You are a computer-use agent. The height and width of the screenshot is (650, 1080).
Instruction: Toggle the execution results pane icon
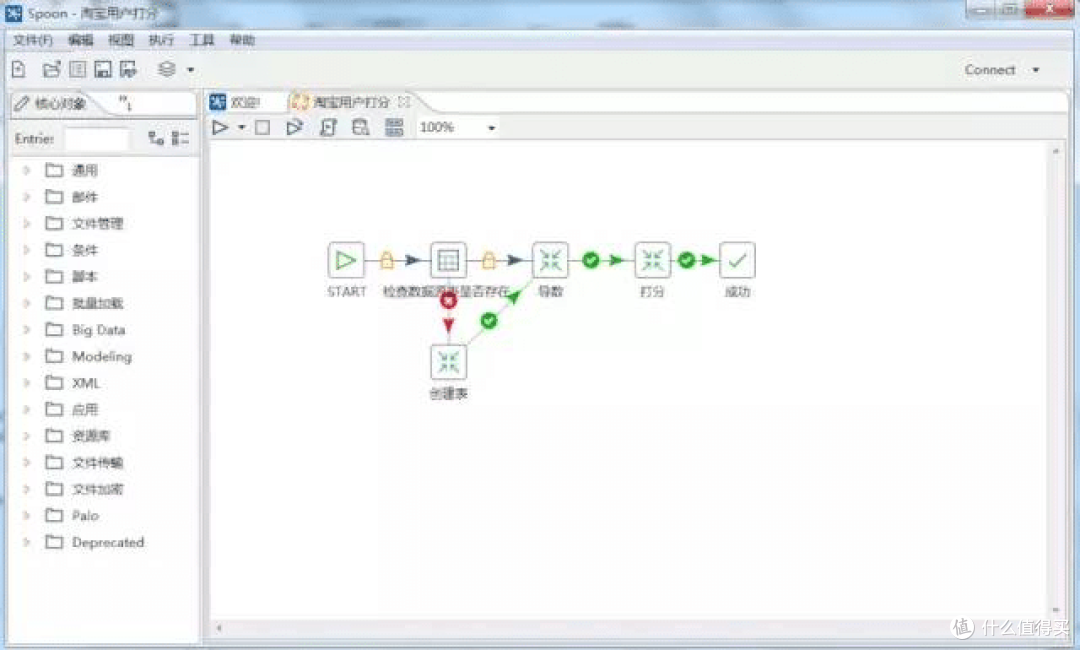(x=394, y=127)
